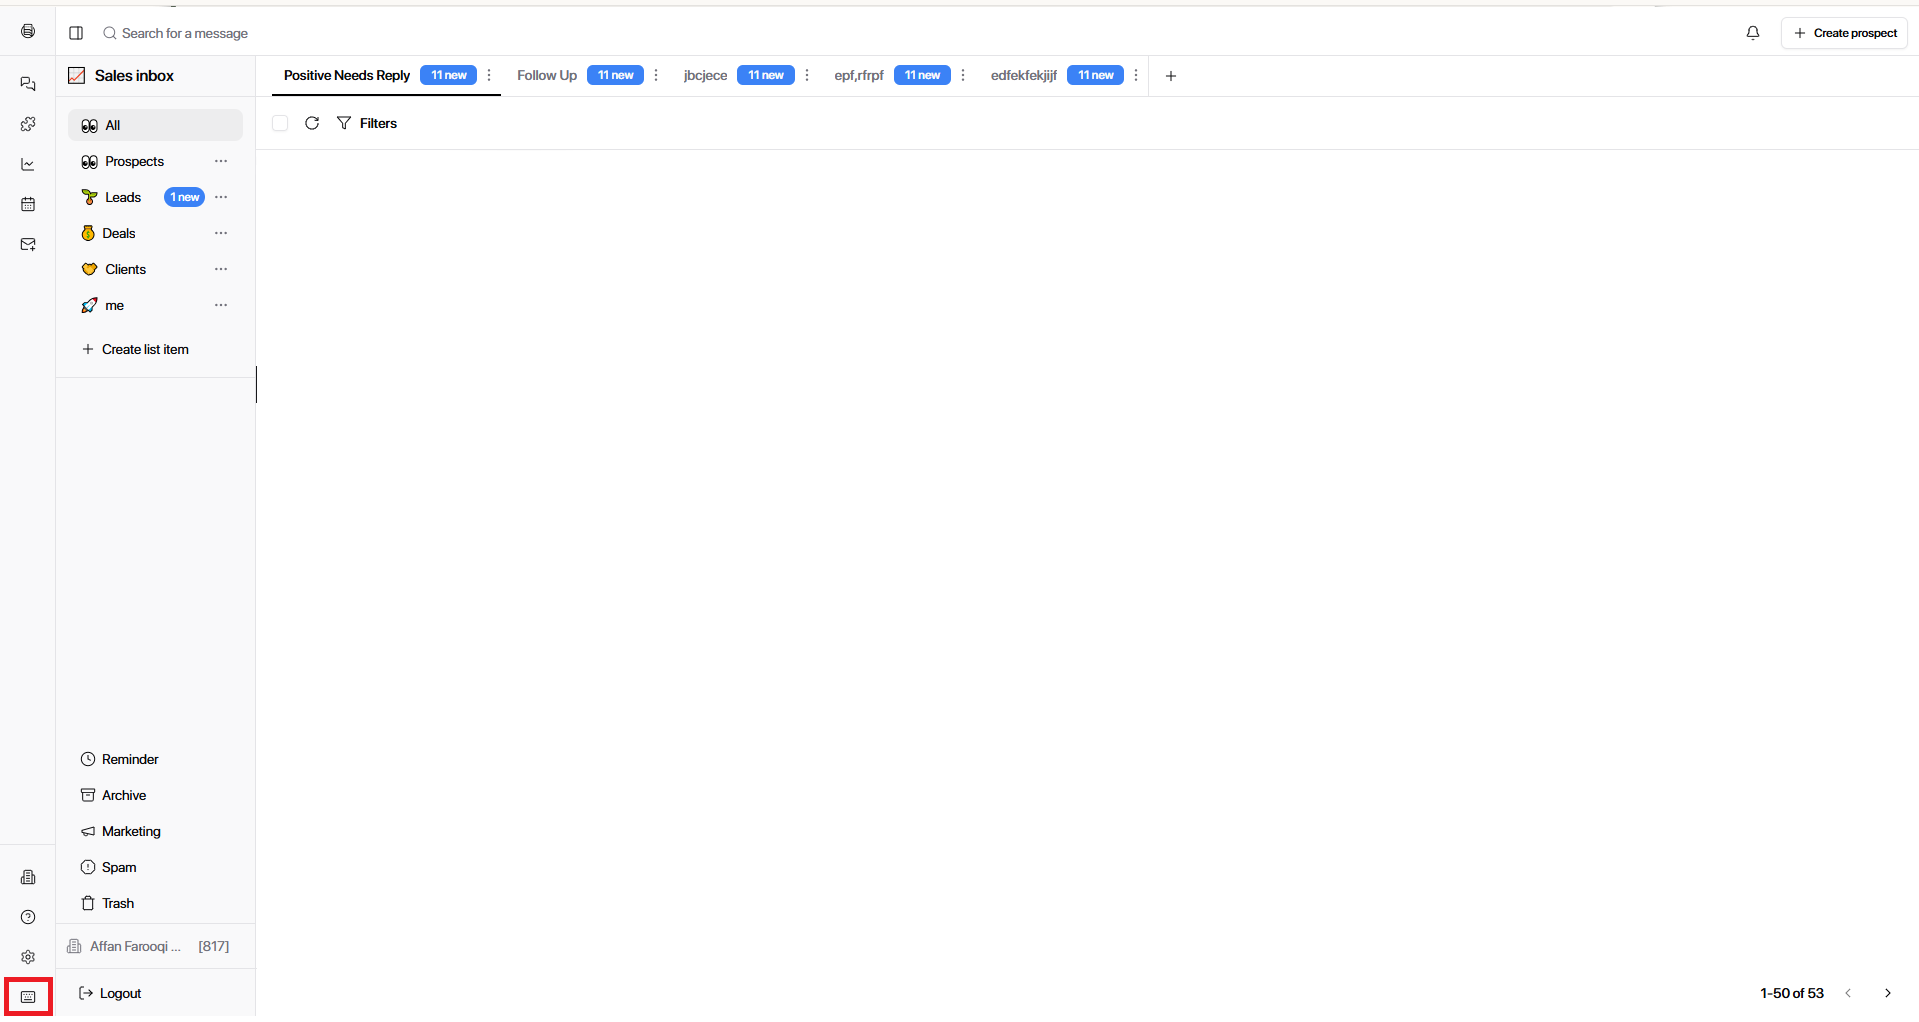Image resolution: width=1919 pixels, height=1022 pixels.
Task: Open the analytics chart icon in left rail
Action: click(28, 164)
